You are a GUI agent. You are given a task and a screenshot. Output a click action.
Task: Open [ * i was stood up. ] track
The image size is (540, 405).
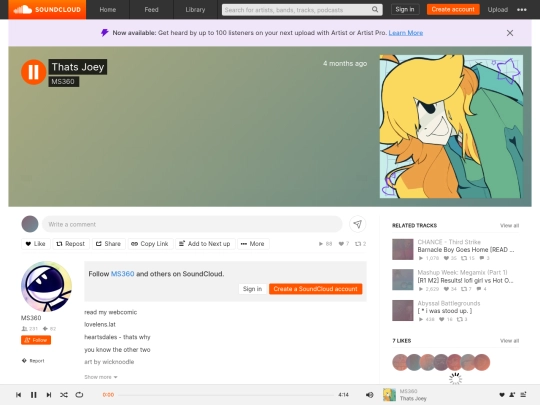(x=445, y=311)
